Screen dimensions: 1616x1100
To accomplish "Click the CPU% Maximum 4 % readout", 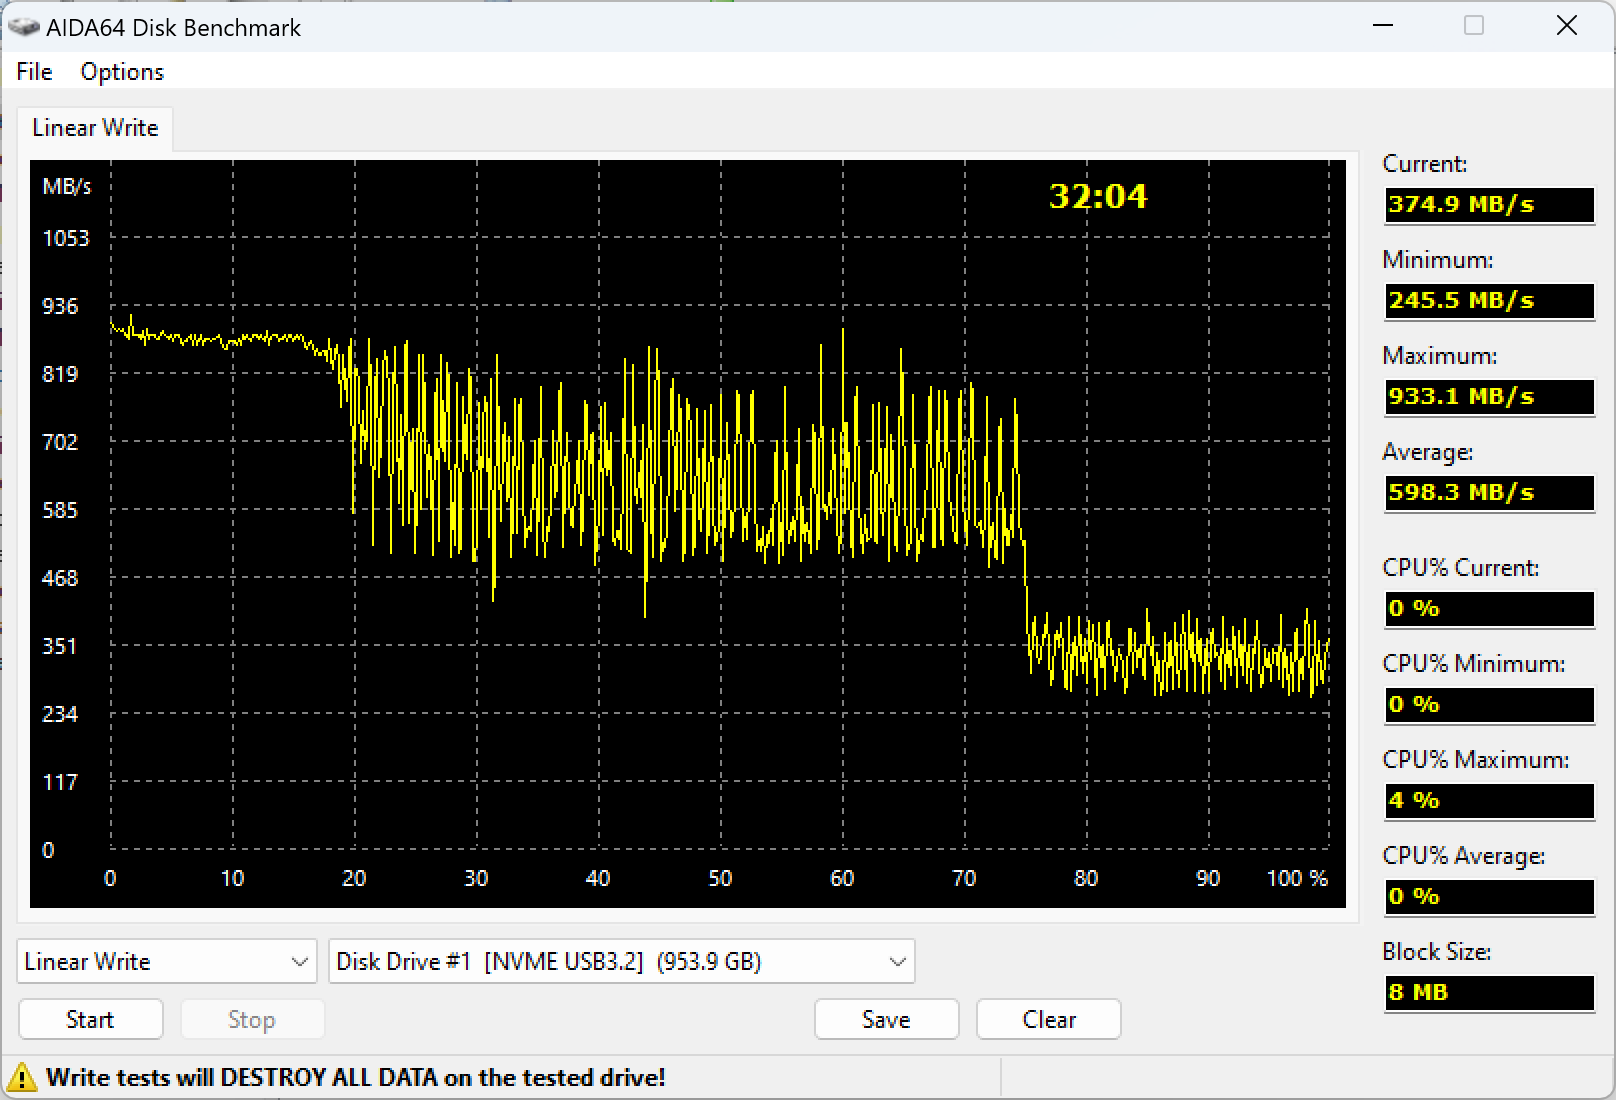I will (x=1489, y=800).
